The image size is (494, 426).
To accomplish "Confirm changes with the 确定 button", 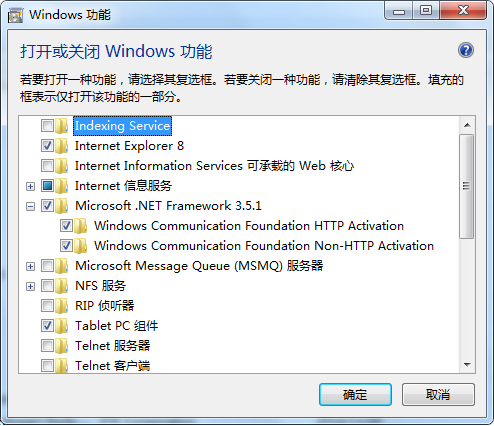I will click(355, 395).
